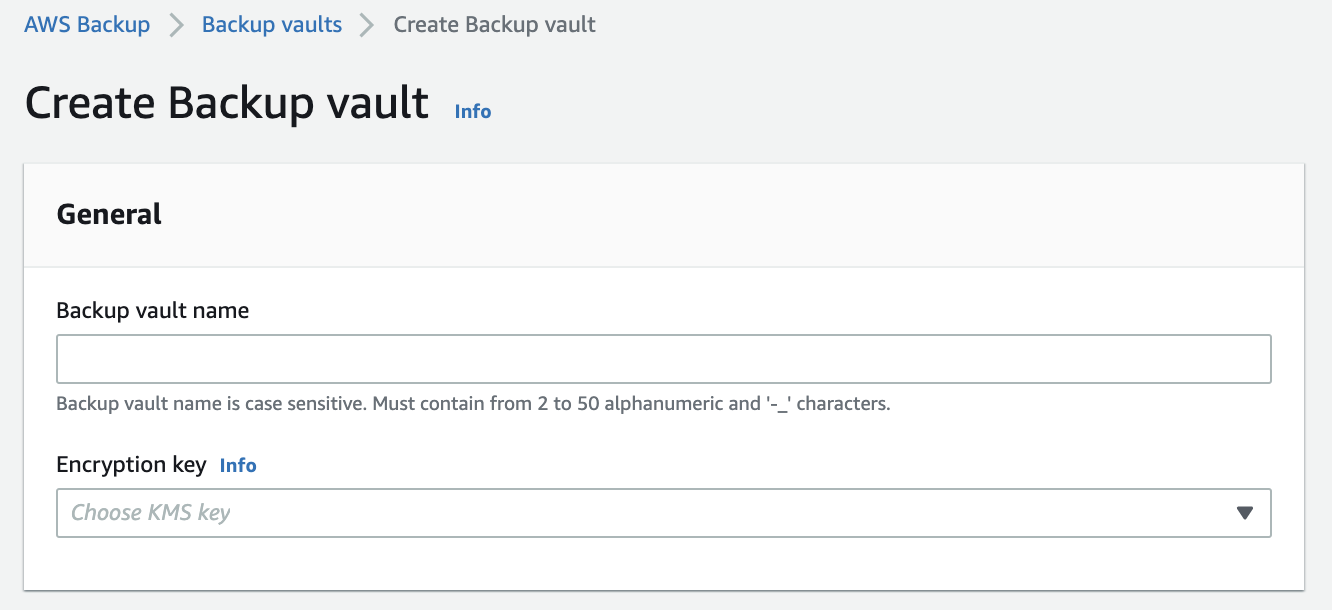Click the Create Backup vault page title
The height and width of the screenshot is (610, 1332).
[227, 103]
